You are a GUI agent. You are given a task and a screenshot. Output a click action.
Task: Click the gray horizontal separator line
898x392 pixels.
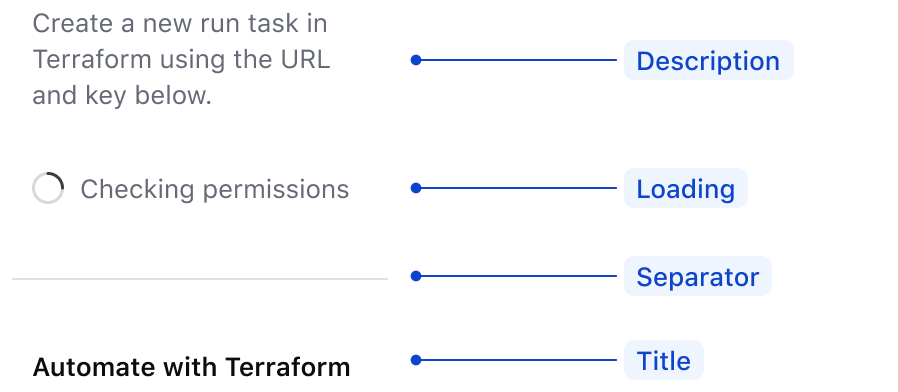[x=200, y=279]
